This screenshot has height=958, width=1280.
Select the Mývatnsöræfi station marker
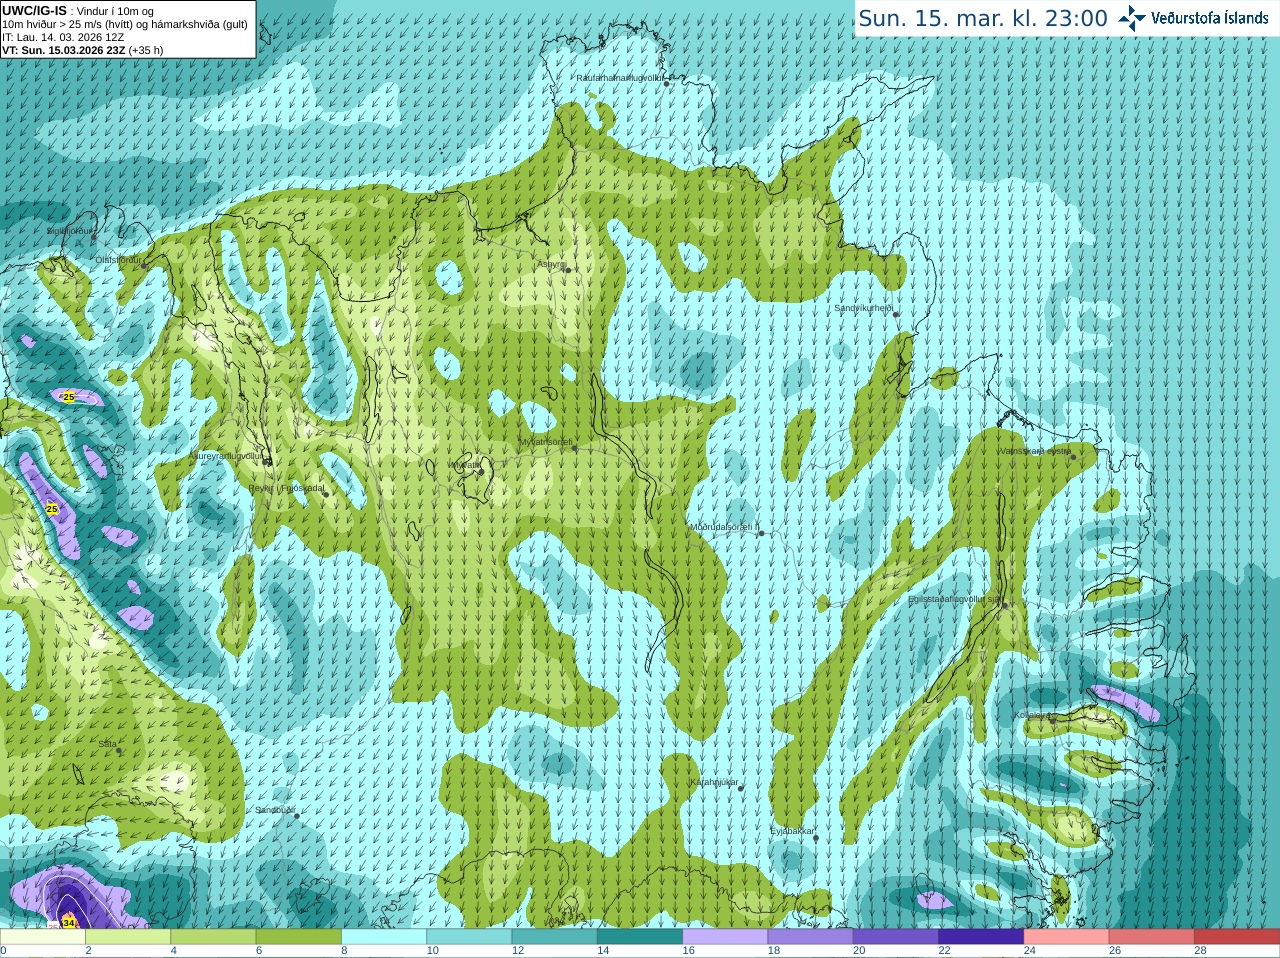pyautogui.click(x=574, y=448)
